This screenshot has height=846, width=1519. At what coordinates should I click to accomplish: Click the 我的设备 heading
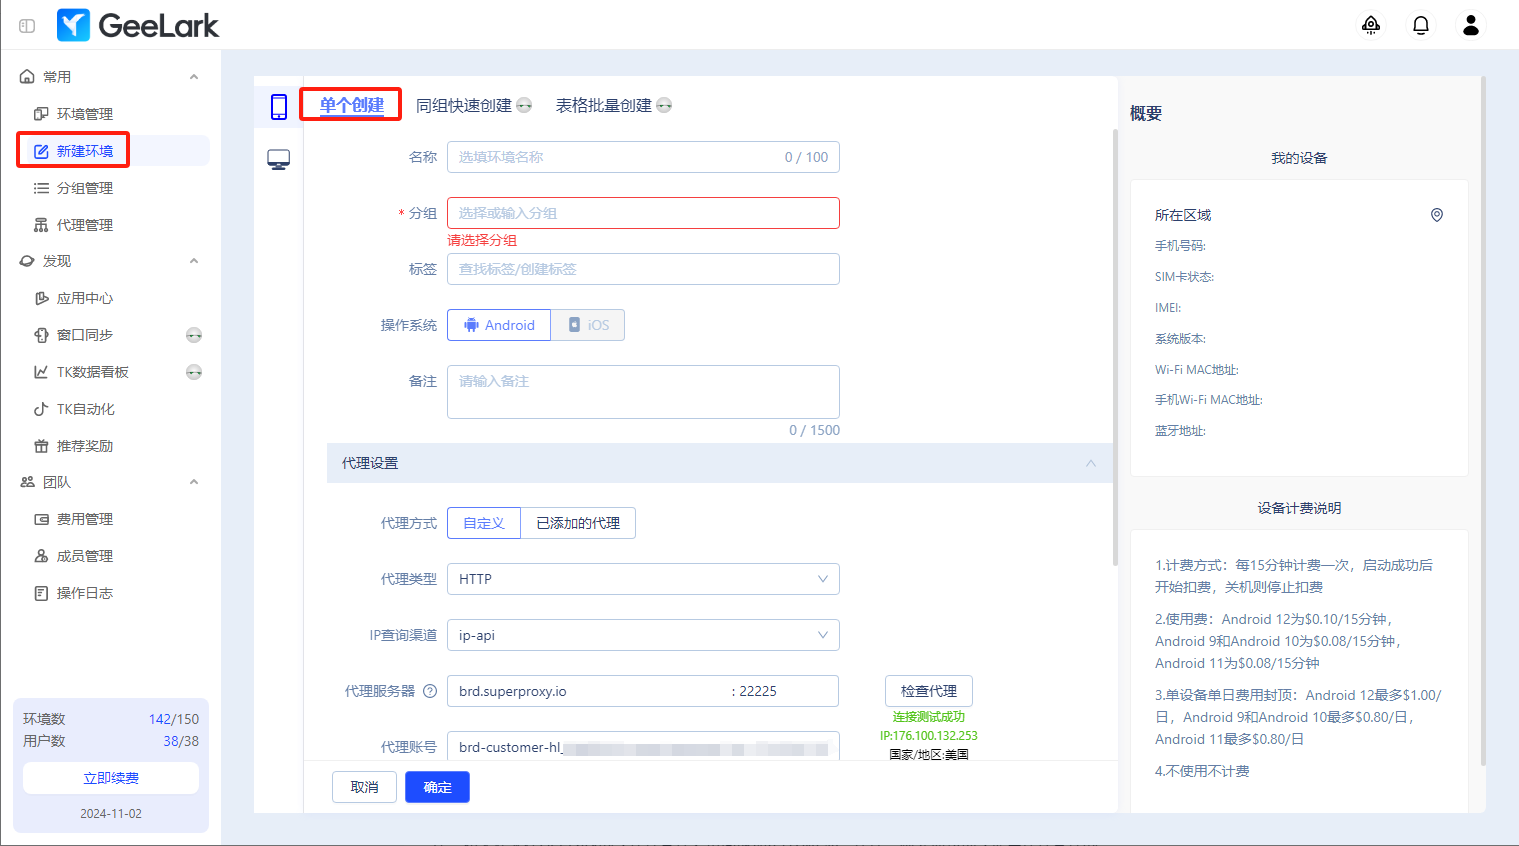coord(1299,158)
